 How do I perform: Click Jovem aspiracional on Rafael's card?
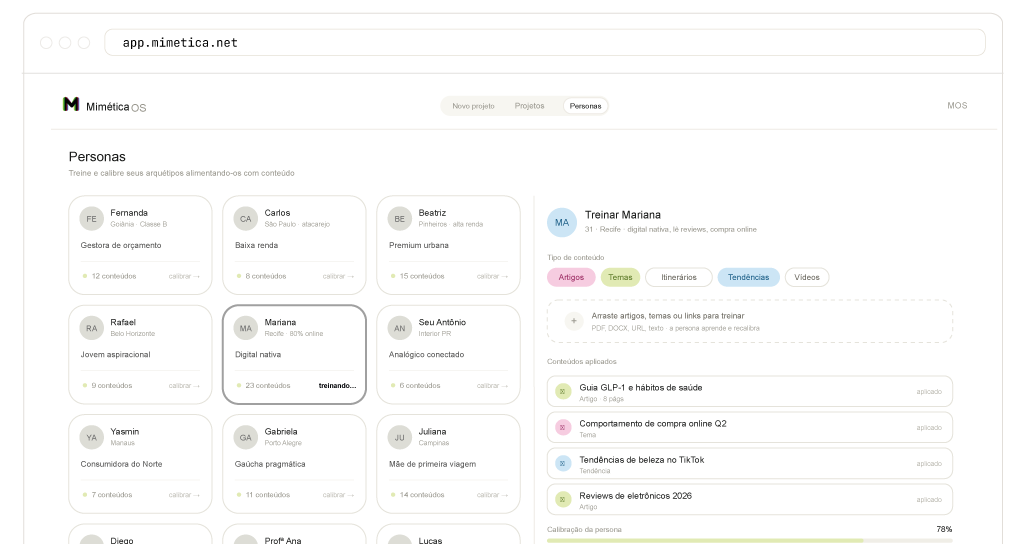[116, 355]
